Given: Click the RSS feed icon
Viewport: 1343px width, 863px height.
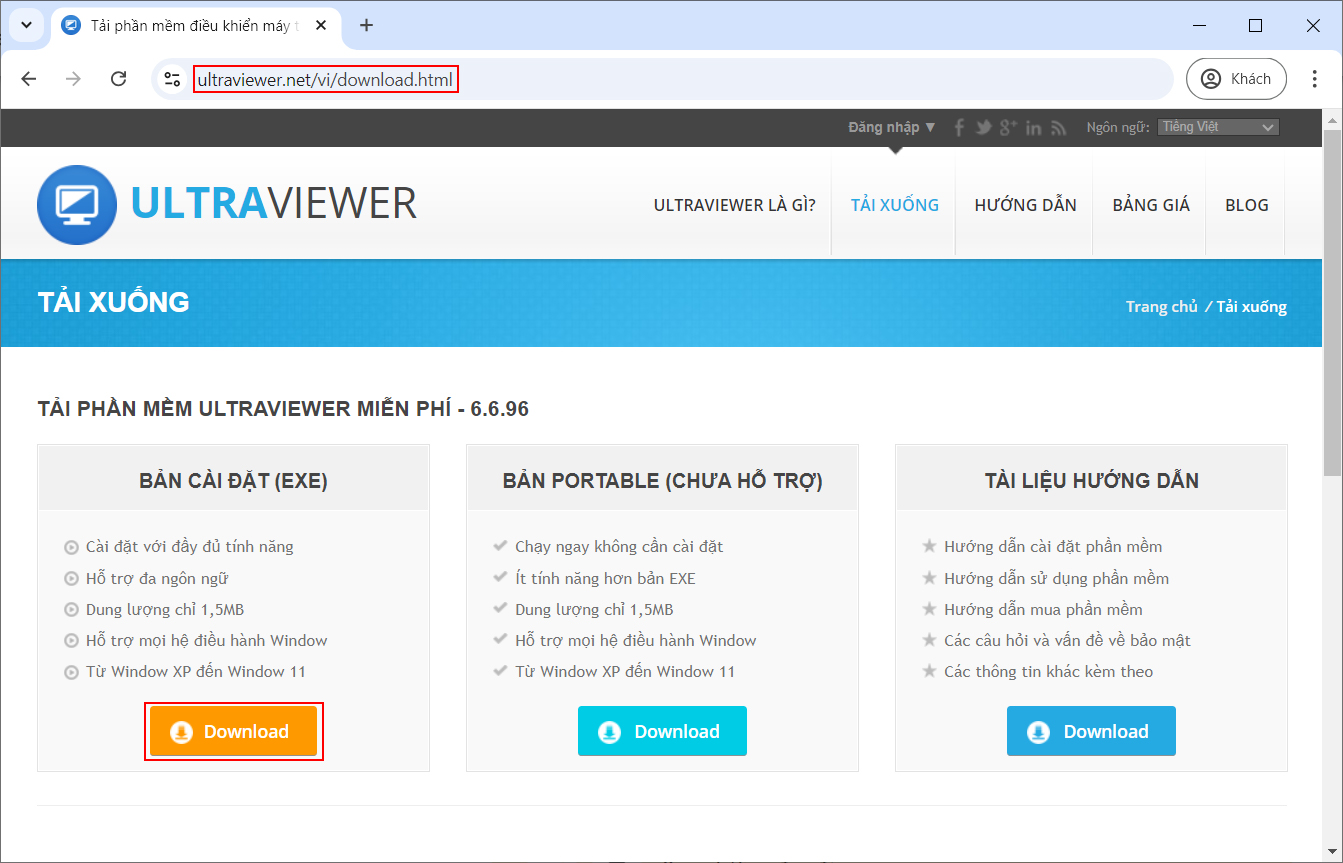Looking at the screenshot, I should pos(1058,127).
